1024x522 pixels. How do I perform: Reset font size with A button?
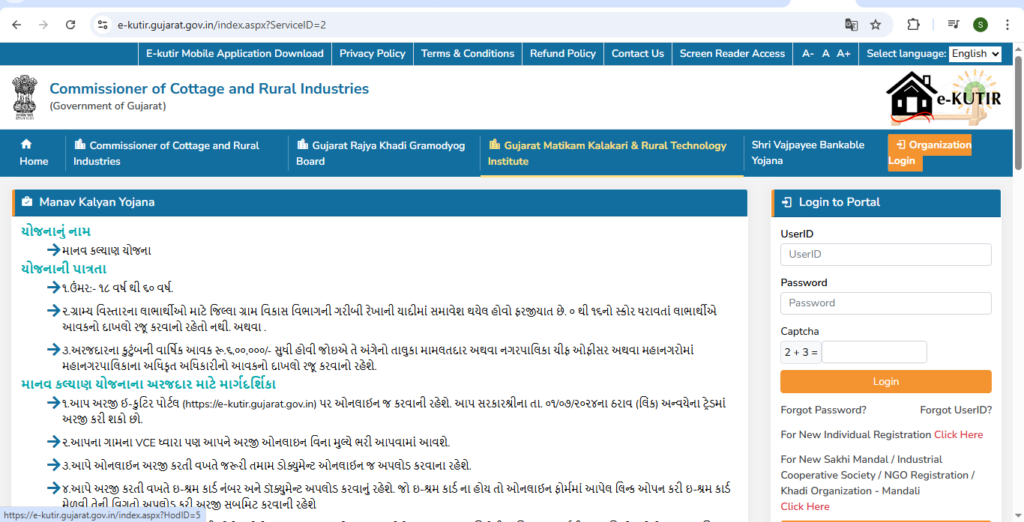tap(825, 54)
